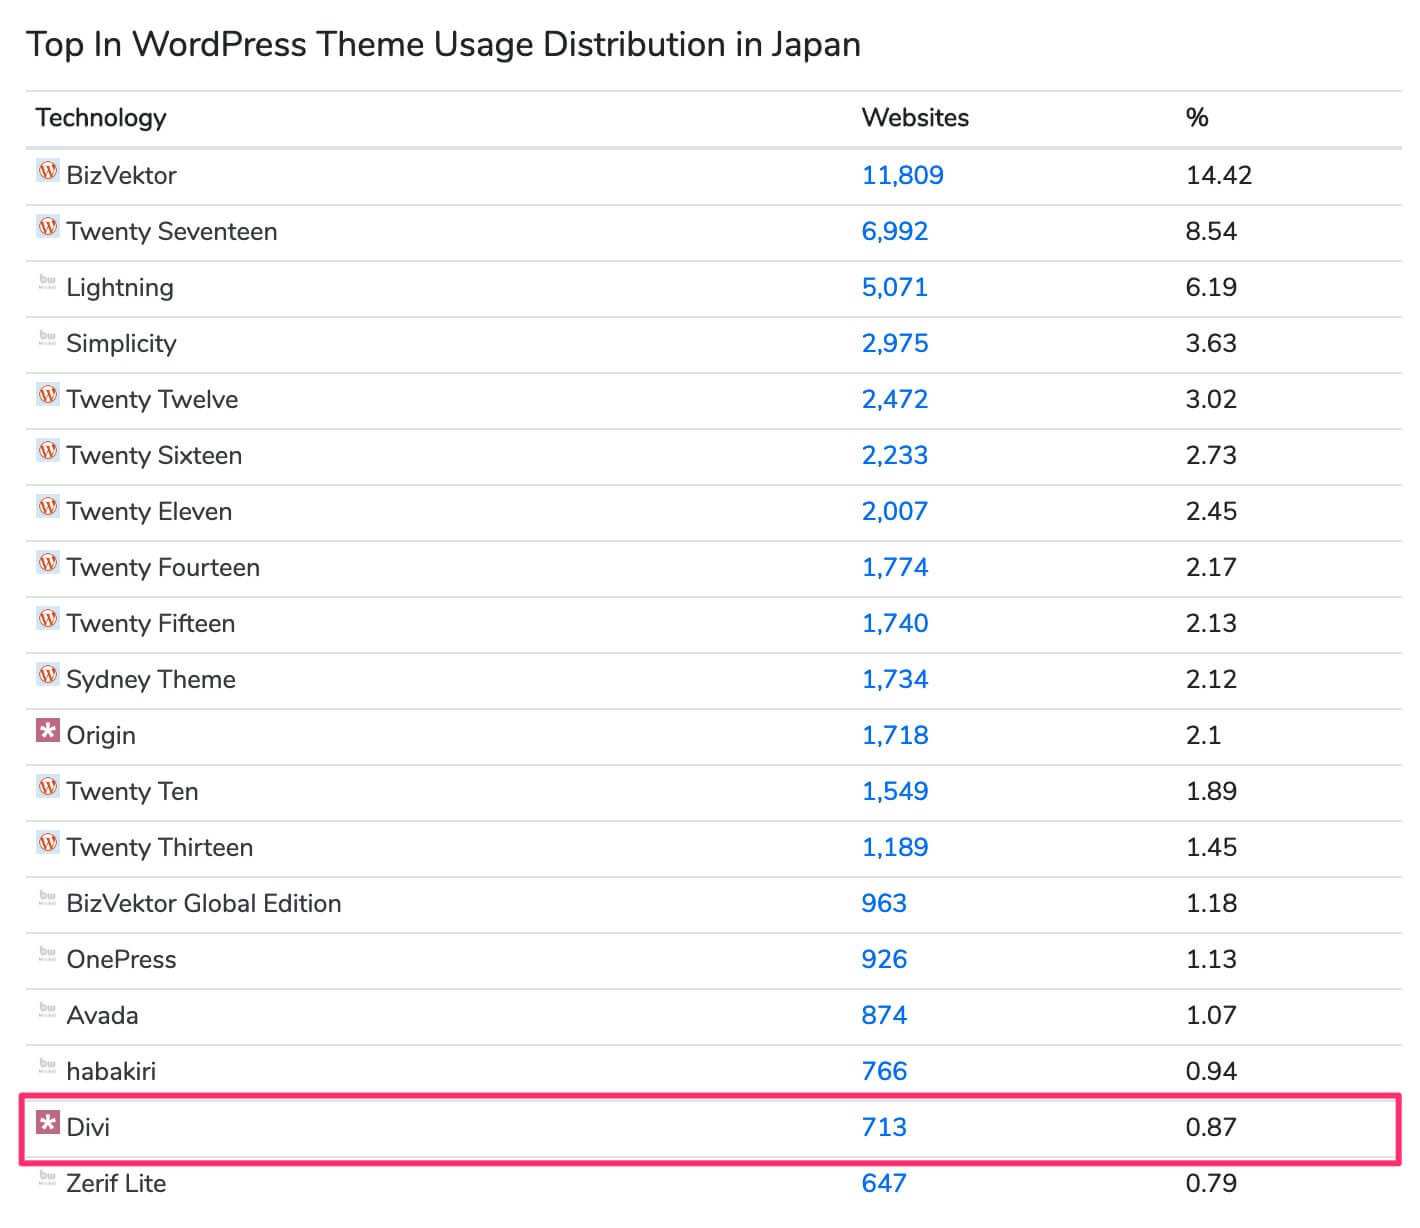Click the 6.19 percentage value

coord(1211,287)
